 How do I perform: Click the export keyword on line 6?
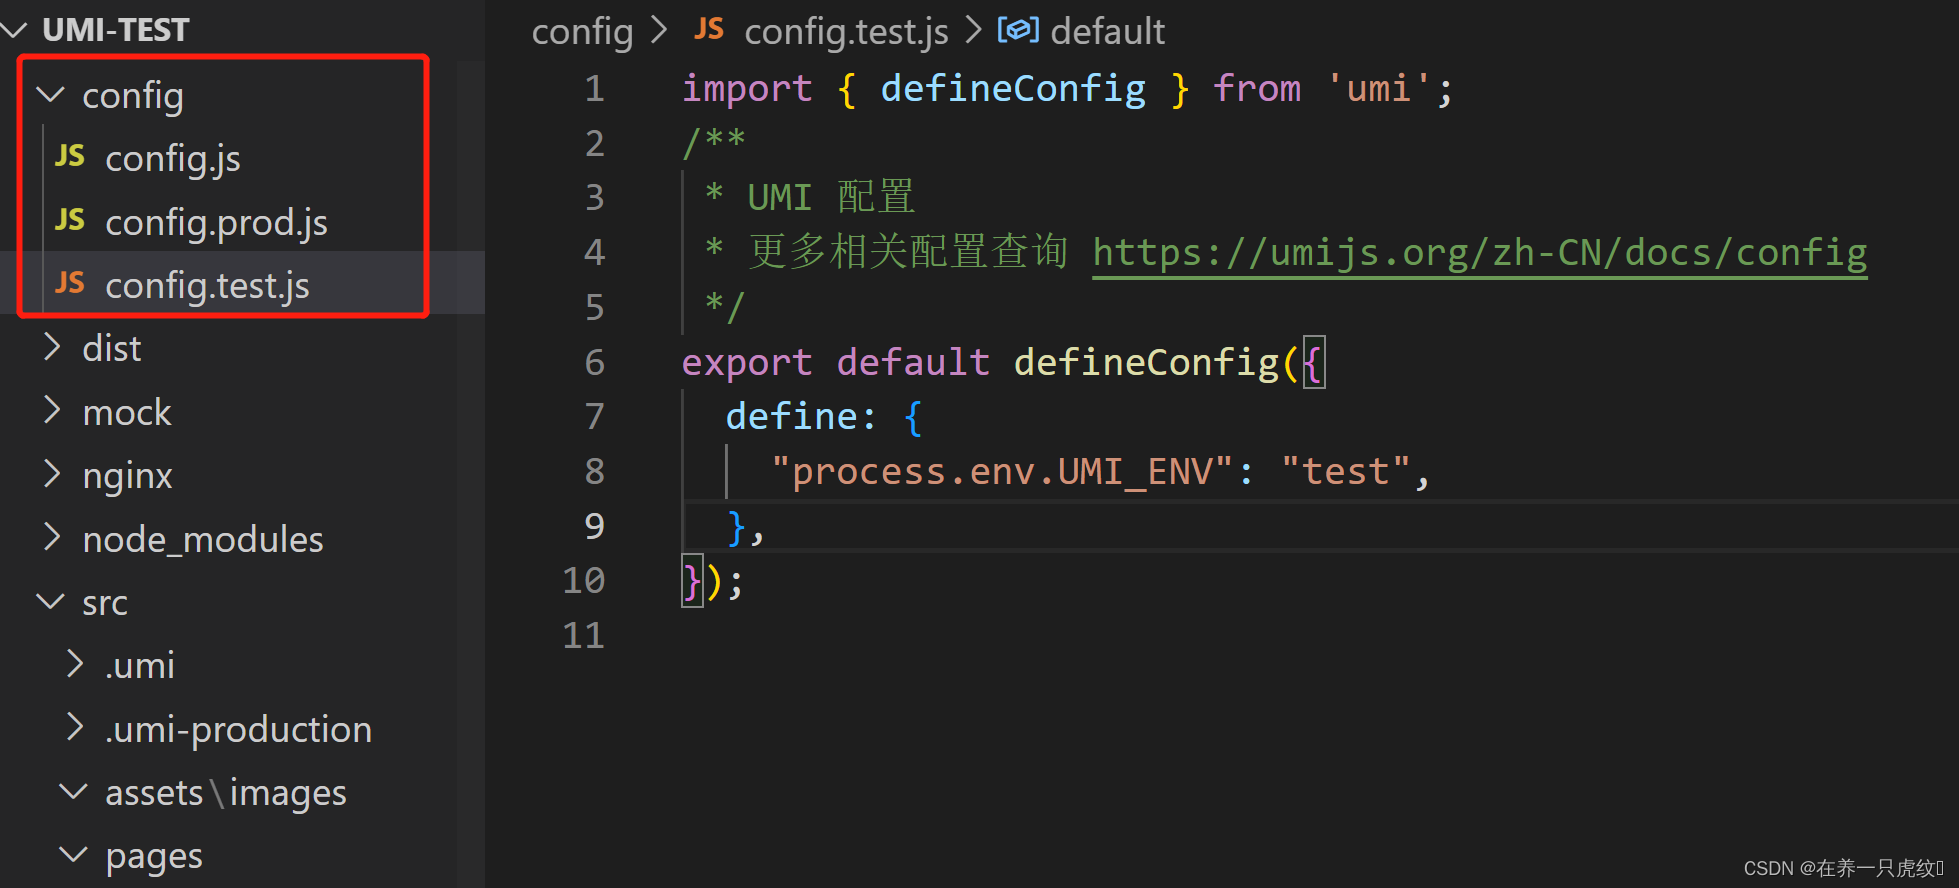point(747,362)
